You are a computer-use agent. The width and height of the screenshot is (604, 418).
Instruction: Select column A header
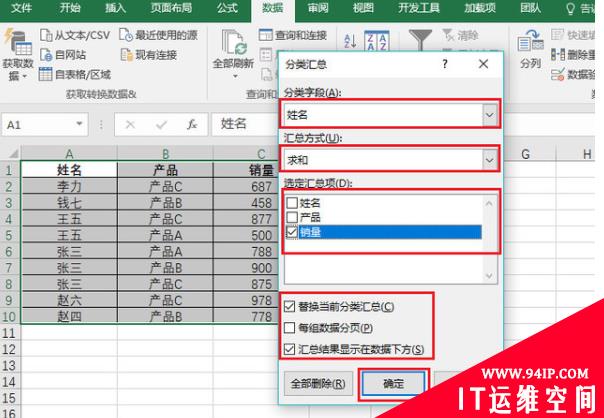point(69,154)
